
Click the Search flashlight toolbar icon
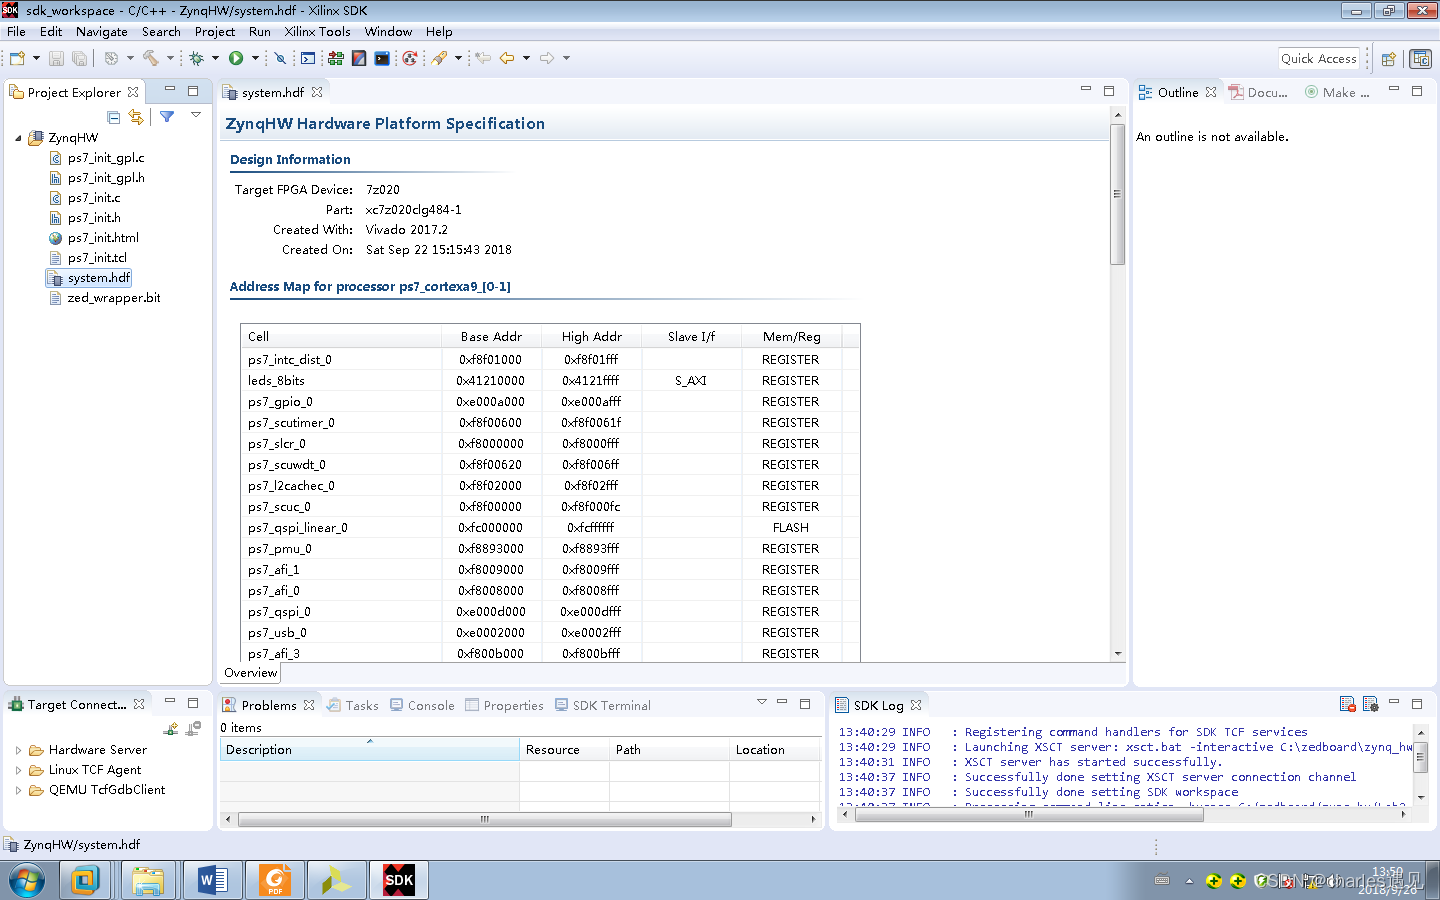coord(439,58)
